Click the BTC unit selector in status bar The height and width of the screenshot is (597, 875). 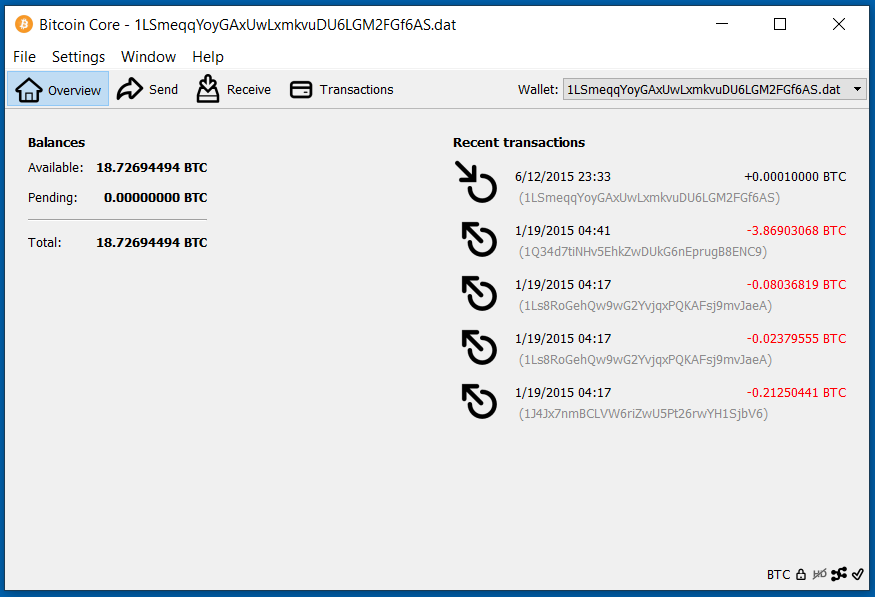778,574
